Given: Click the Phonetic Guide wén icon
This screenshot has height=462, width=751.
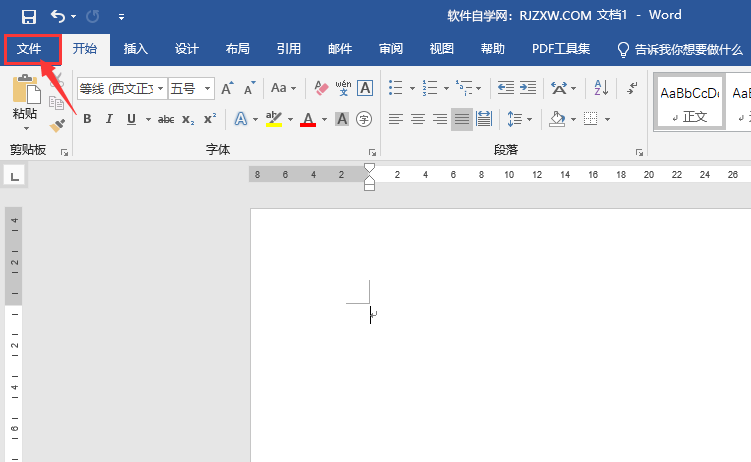Looking at the screenshot, I should (343, 88).
